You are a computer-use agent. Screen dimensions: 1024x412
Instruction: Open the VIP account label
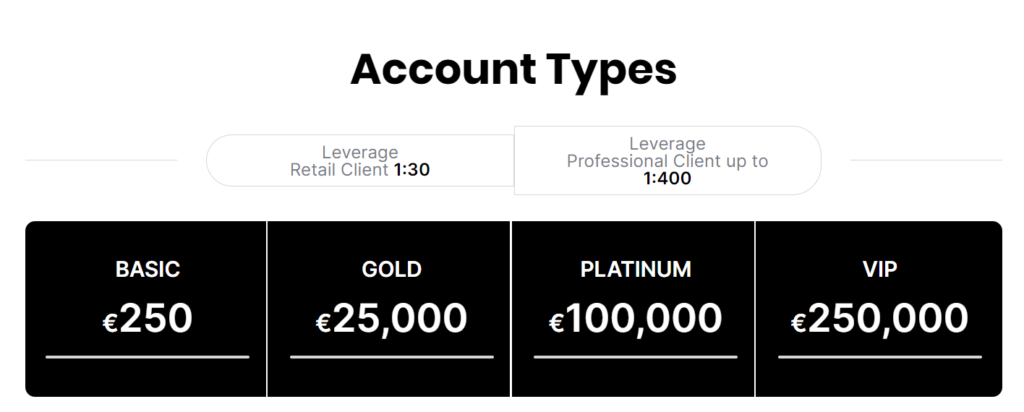(879, 269)
